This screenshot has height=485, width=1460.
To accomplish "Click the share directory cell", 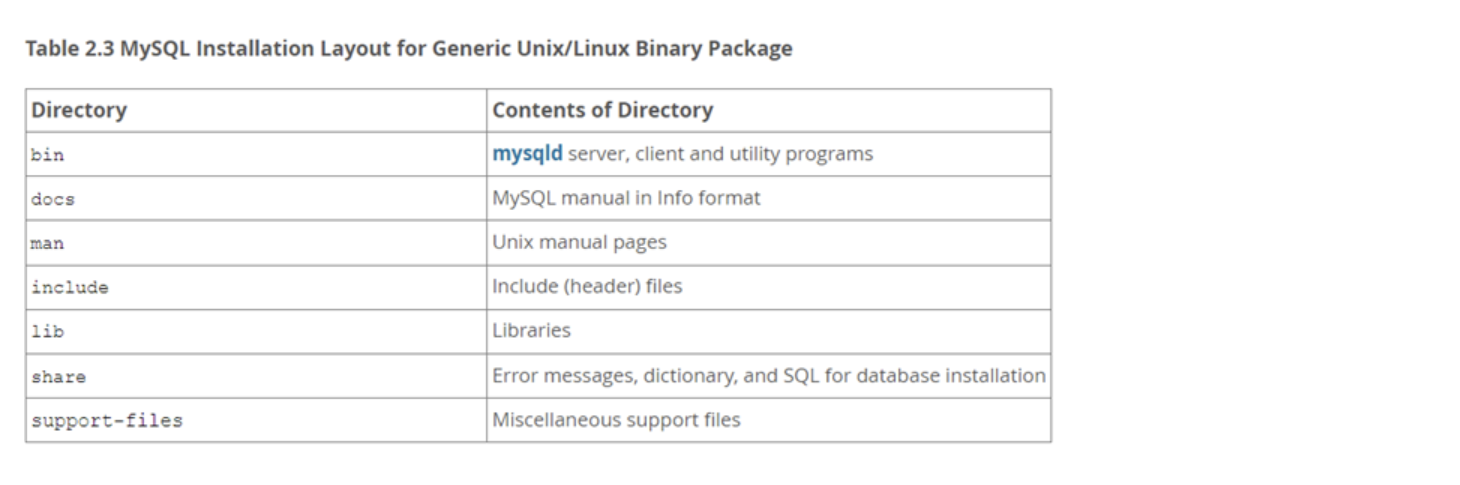I will (256, 376).
